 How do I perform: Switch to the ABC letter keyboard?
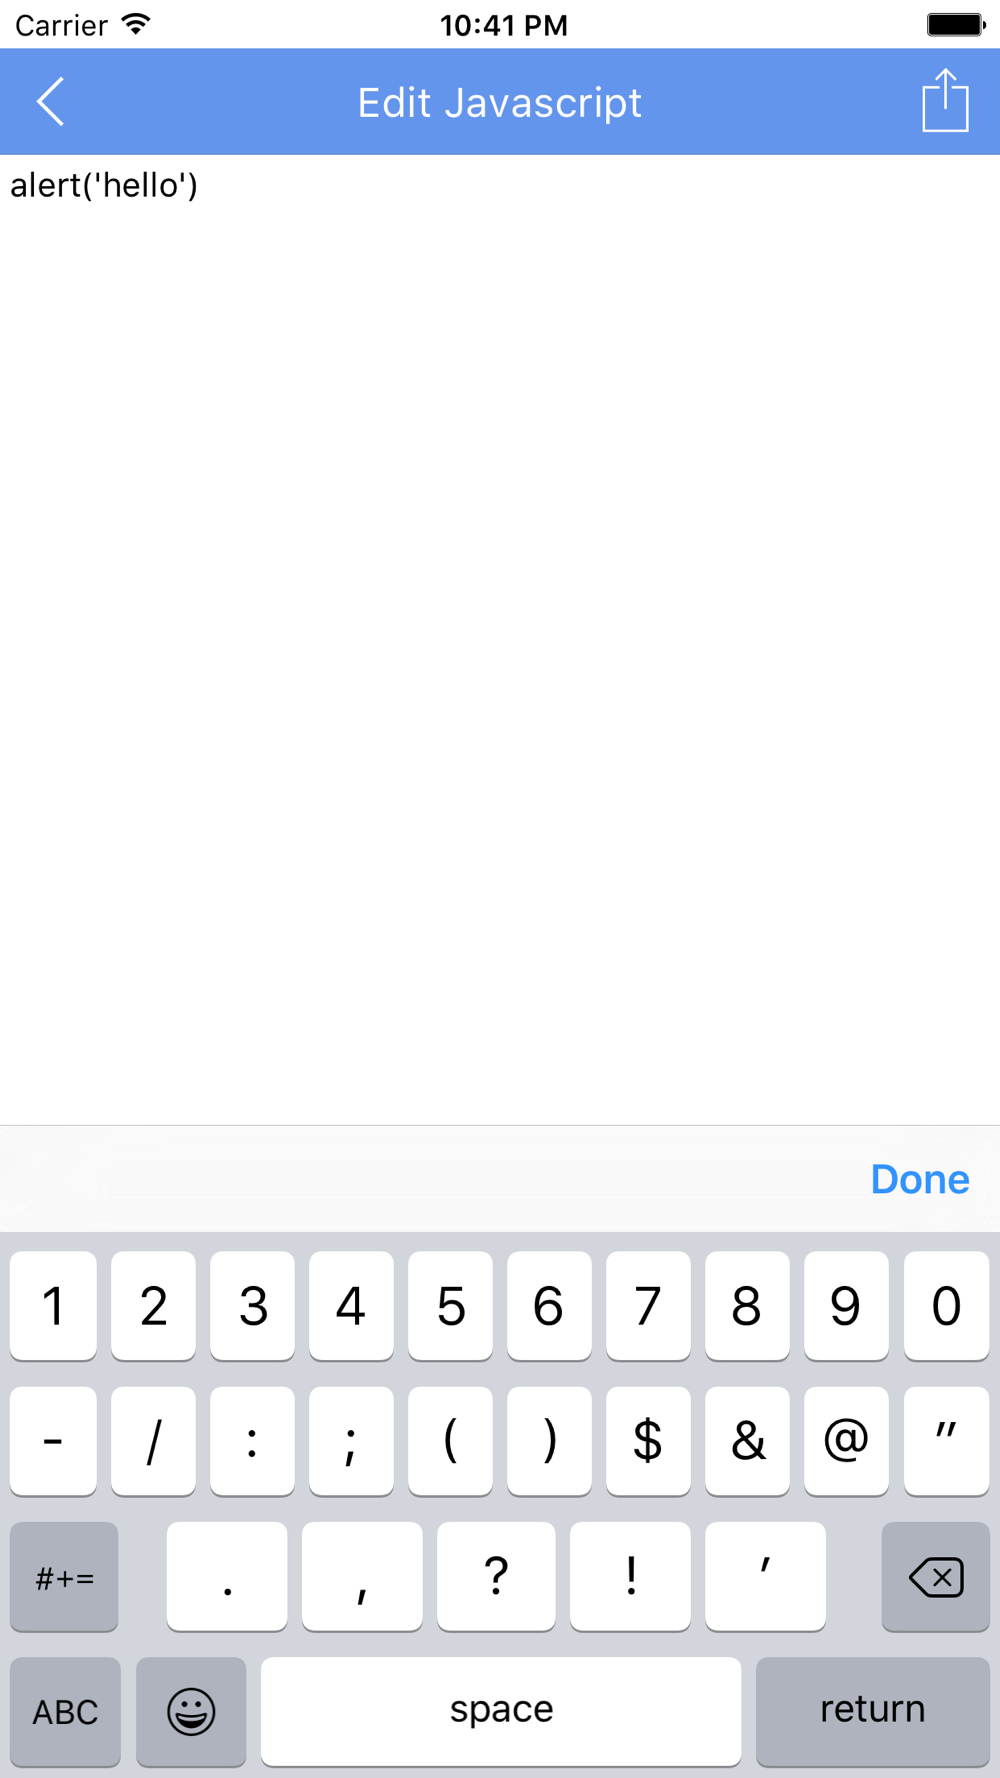pyautogui.click(x=65, y=1711)
